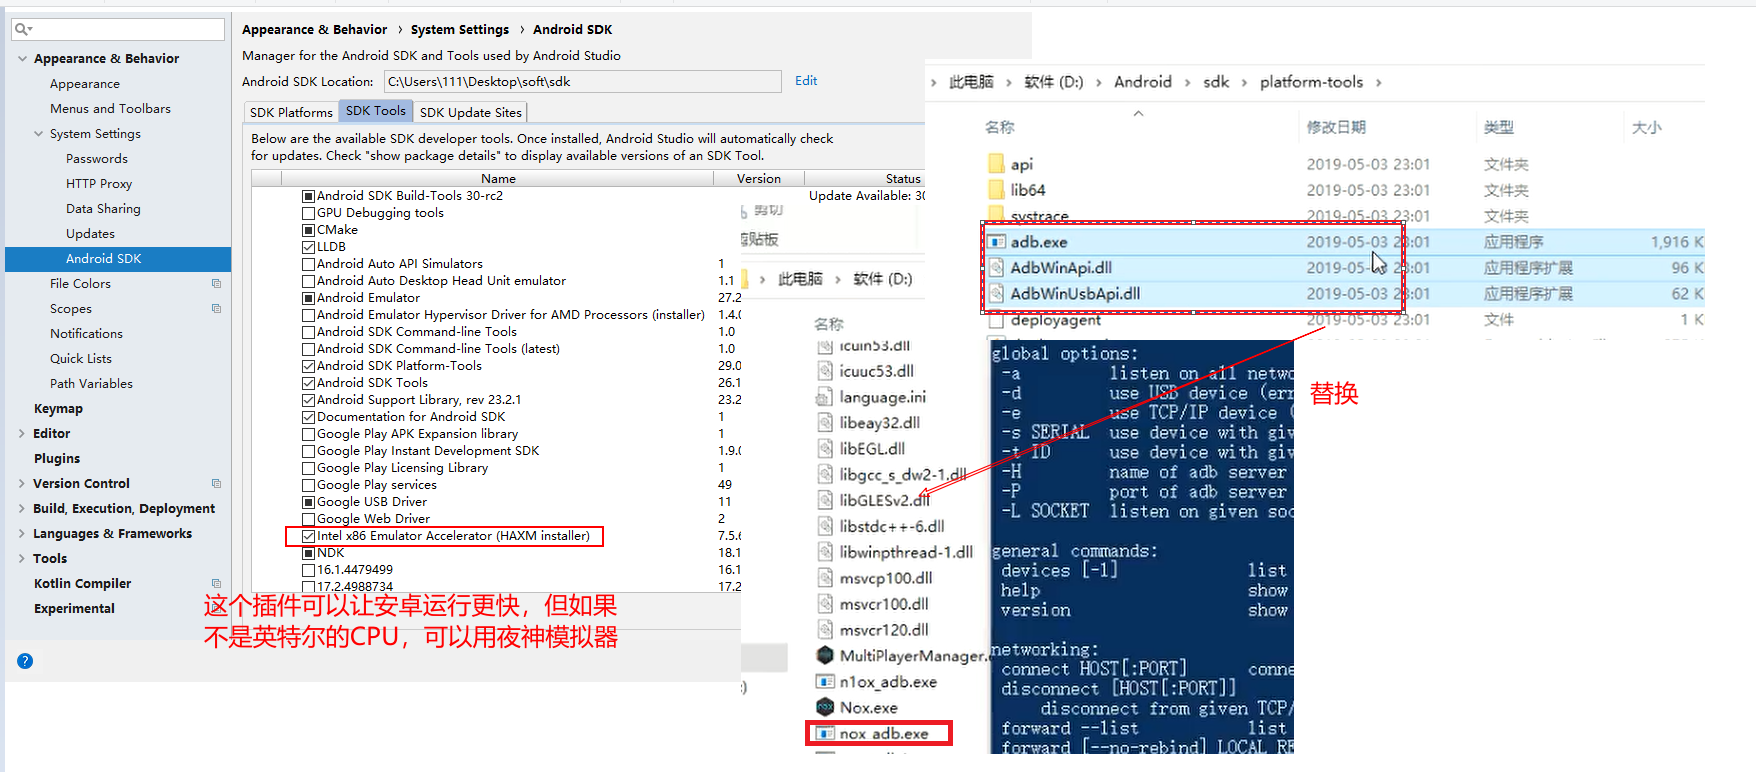Click the settings search input box
The image size is (1756, 772).
click(118, 29)
